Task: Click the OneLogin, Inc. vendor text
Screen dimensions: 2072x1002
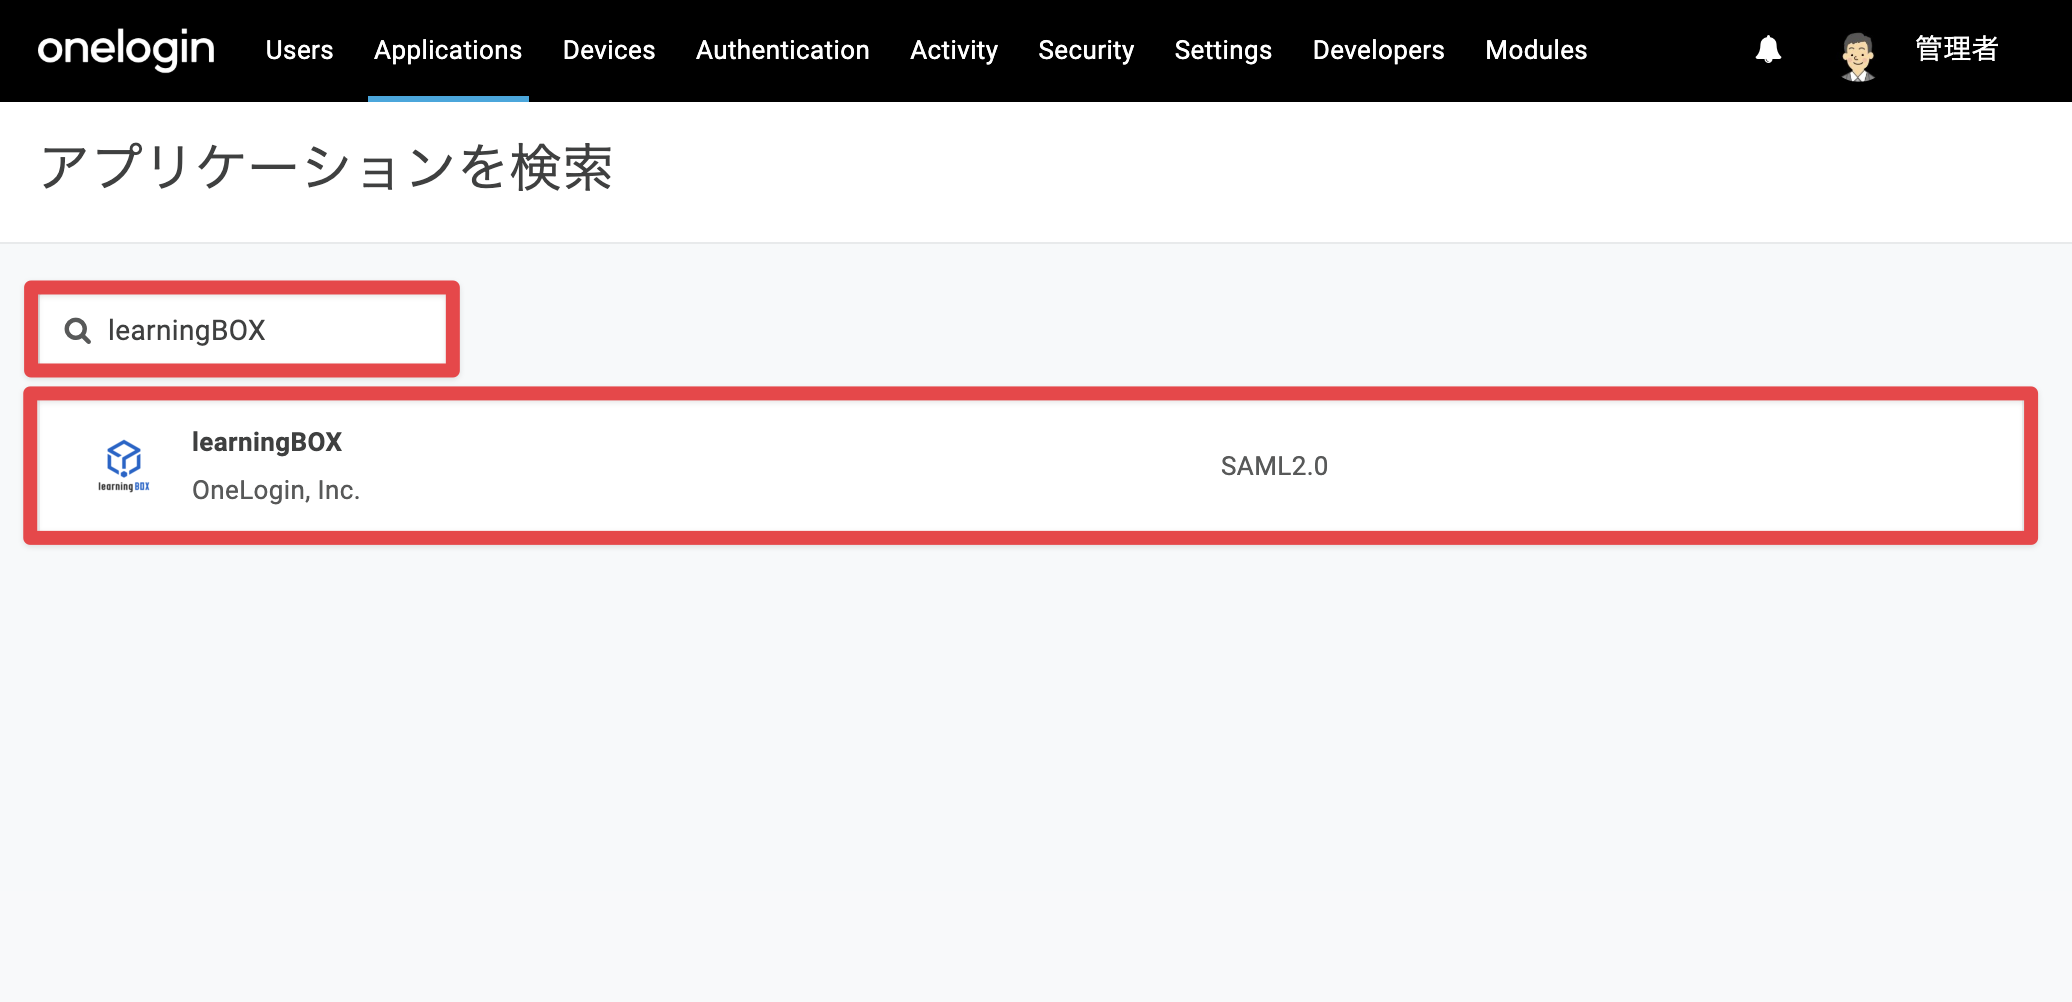Action: (x=276, y=490)
